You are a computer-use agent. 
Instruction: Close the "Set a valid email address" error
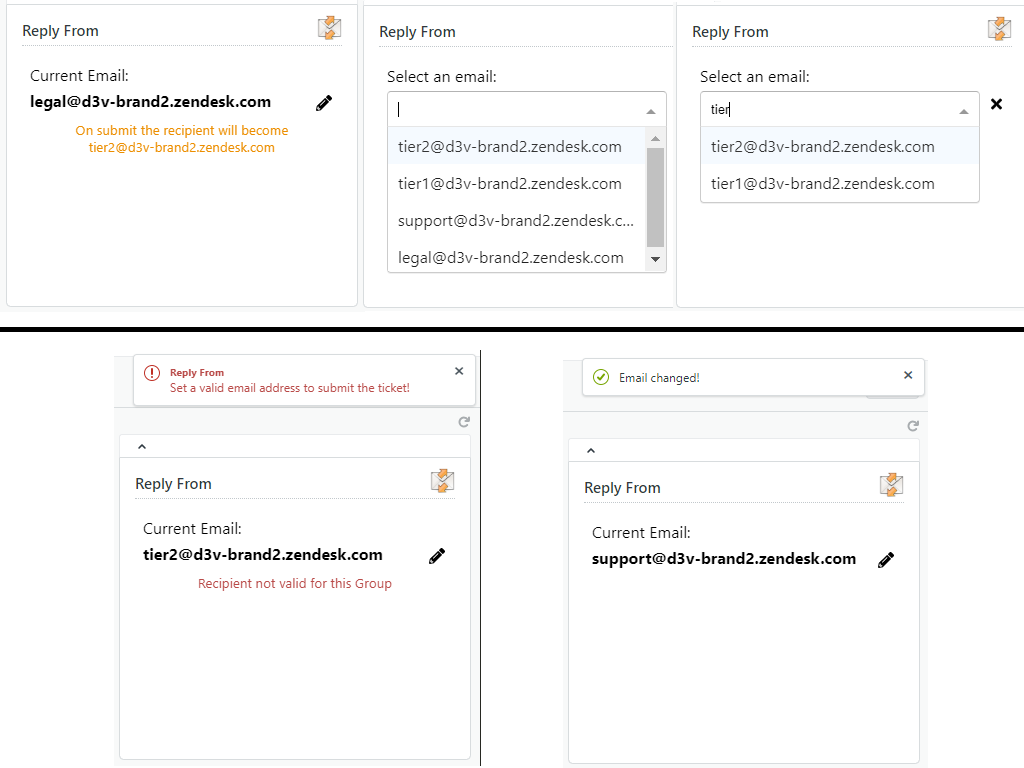pos(459,371)
